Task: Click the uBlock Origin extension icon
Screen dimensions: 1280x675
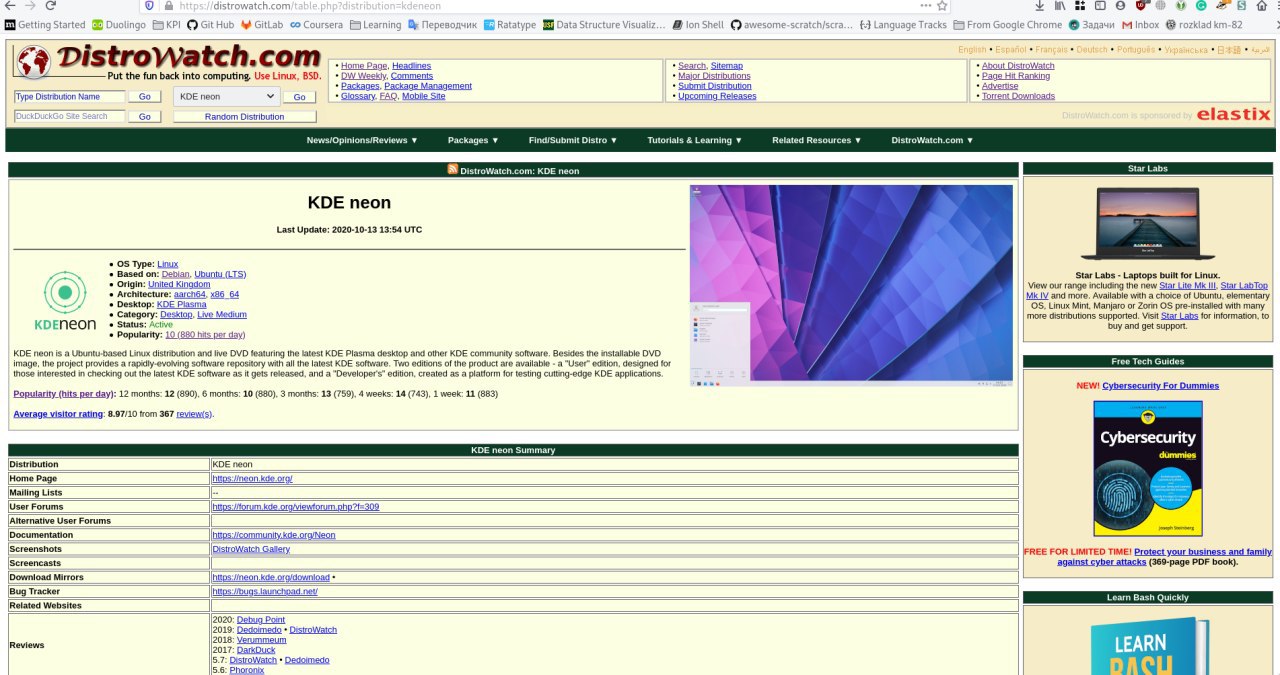Action: point(1140,5)
